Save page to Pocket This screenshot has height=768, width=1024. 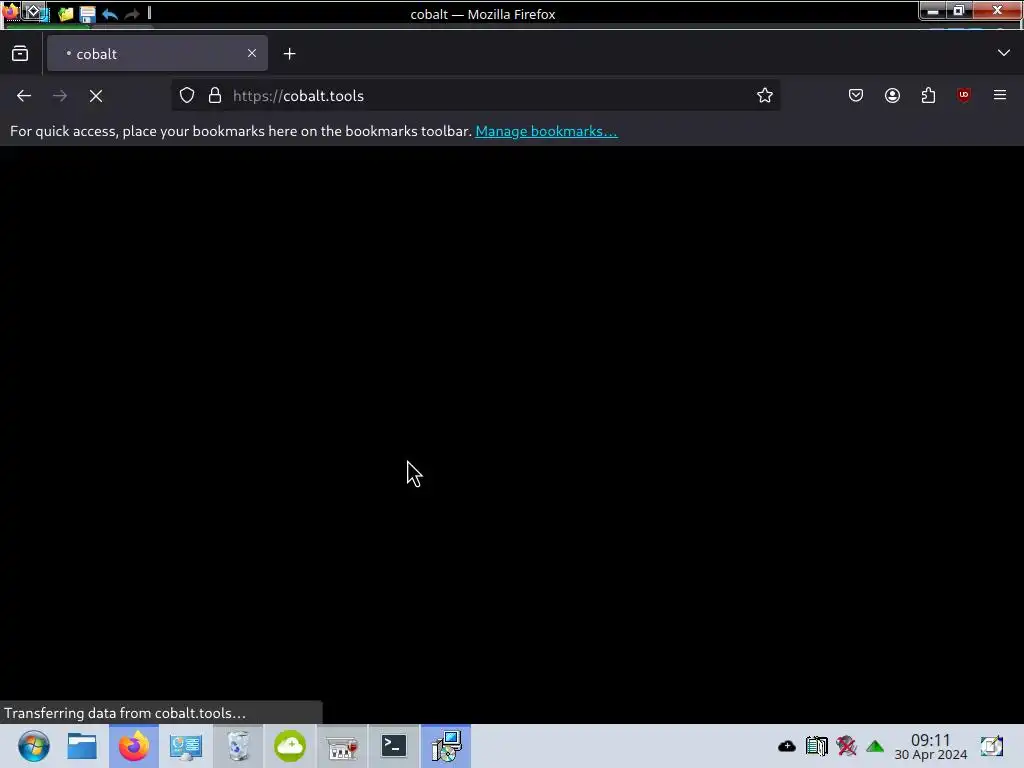click(x=856, y=95)
